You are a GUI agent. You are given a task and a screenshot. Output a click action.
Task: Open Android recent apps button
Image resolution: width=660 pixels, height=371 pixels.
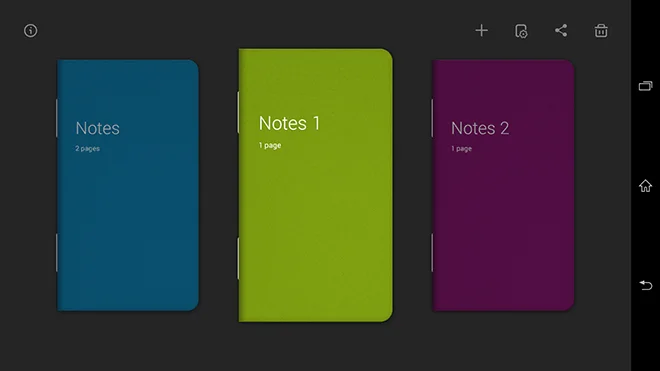pos(645,86)
